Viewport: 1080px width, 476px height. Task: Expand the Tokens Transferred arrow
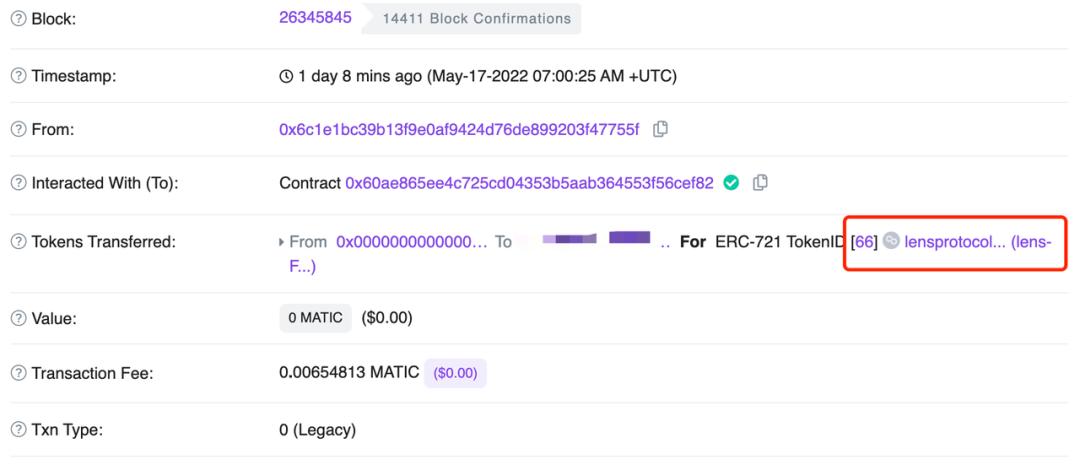(x=282, y=242)
